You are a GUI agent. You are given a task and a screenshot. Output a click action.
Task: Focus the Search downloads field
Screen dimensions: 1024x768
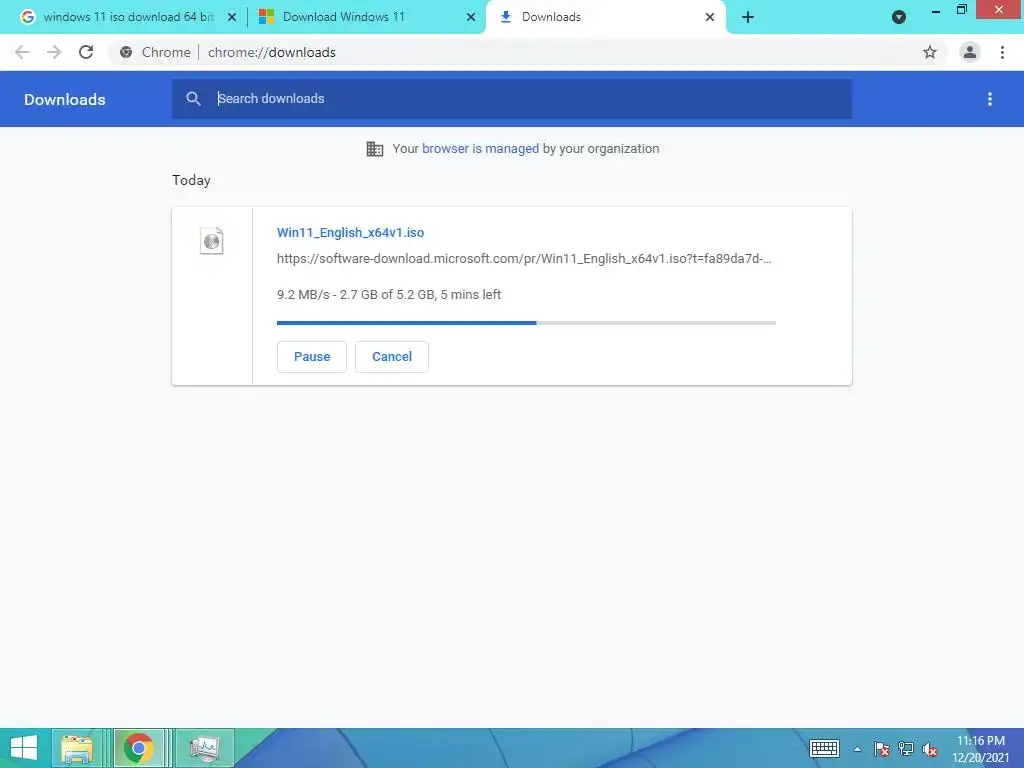pyautogui.click(x=512, y=99)
